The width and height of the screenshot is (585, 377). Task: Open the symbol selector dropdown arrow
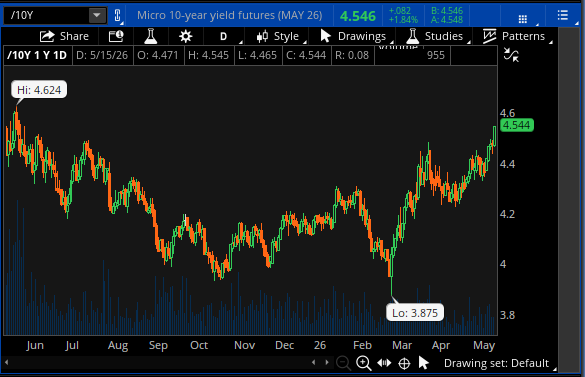(97, 15)
